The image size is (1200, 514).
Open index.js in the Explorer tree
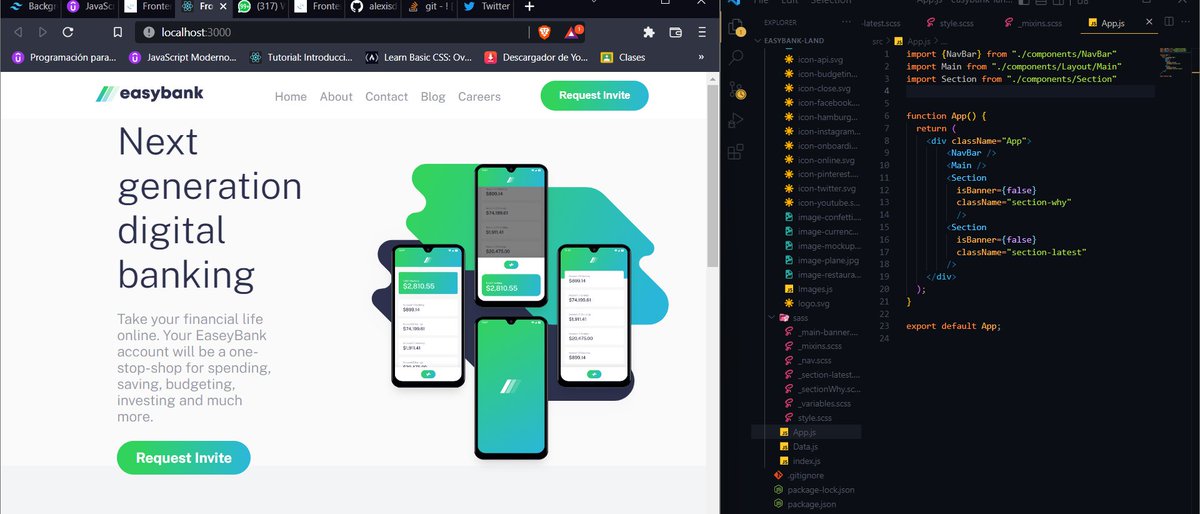point(806,461)
